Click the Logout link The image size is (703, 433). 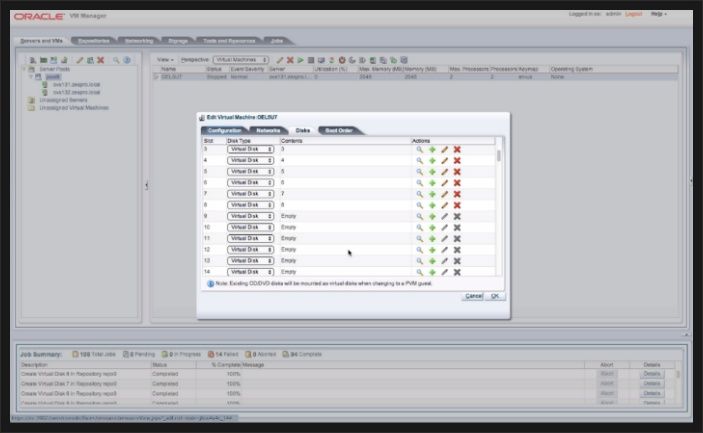[634, 14]
